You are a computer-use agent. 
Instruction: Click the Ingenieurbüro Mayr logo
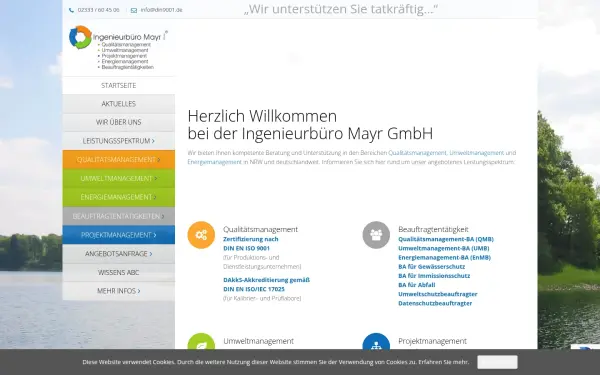pos(119,47)
